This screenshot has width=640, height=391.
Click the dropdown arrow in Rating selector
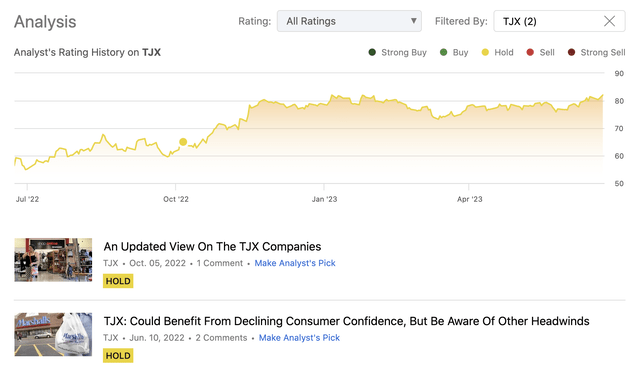click(413, 21)
